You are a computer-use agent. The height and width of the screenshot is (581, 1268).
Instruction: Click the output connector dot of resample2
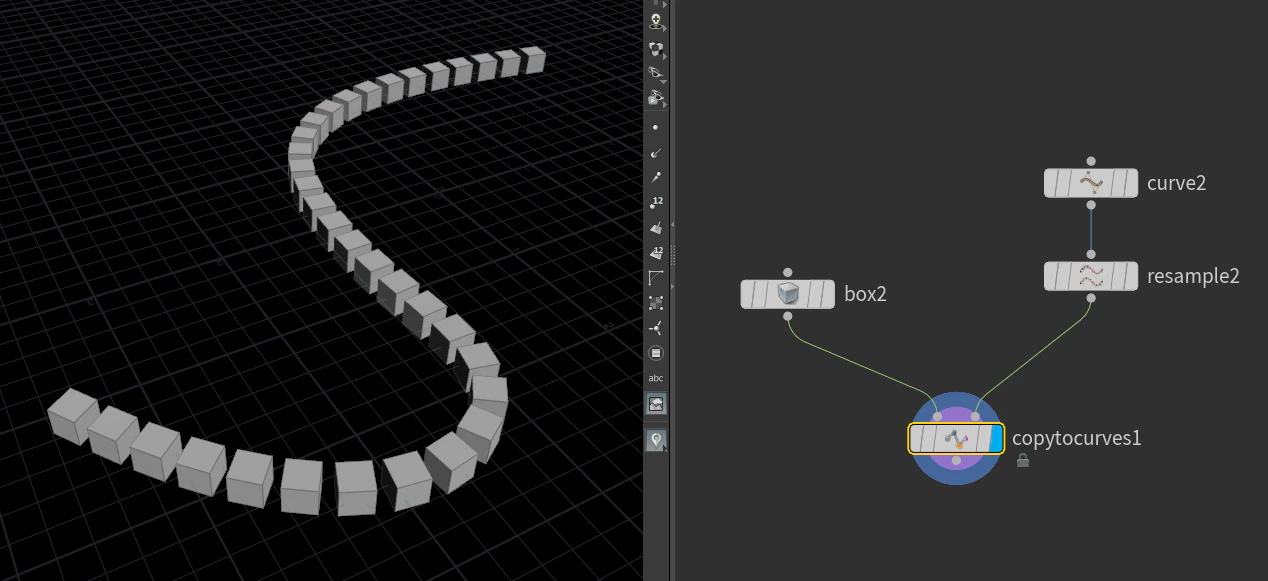[x=1091, y=298]
